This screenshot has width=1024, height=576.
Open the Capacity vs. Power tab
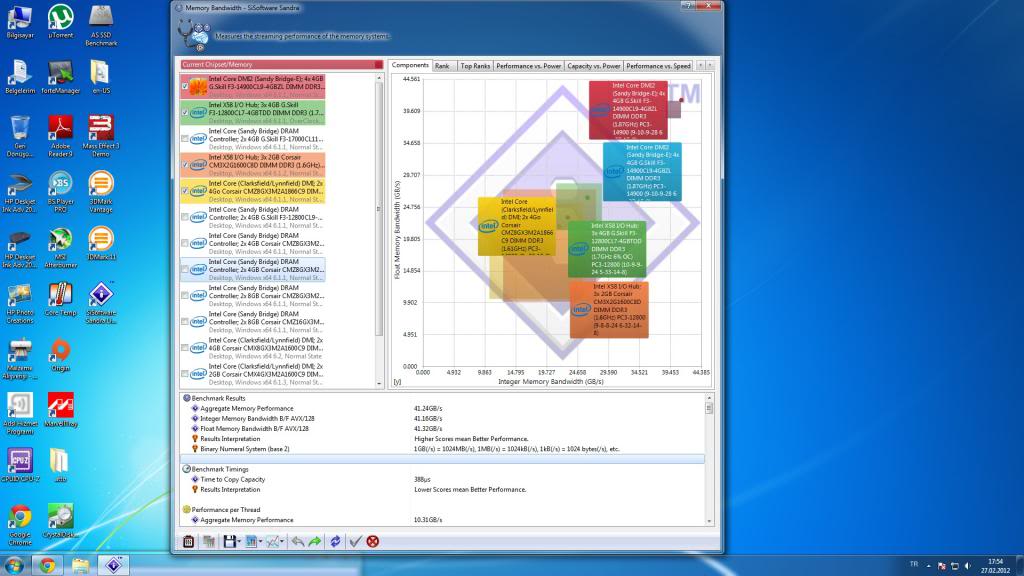pos(594,66)
